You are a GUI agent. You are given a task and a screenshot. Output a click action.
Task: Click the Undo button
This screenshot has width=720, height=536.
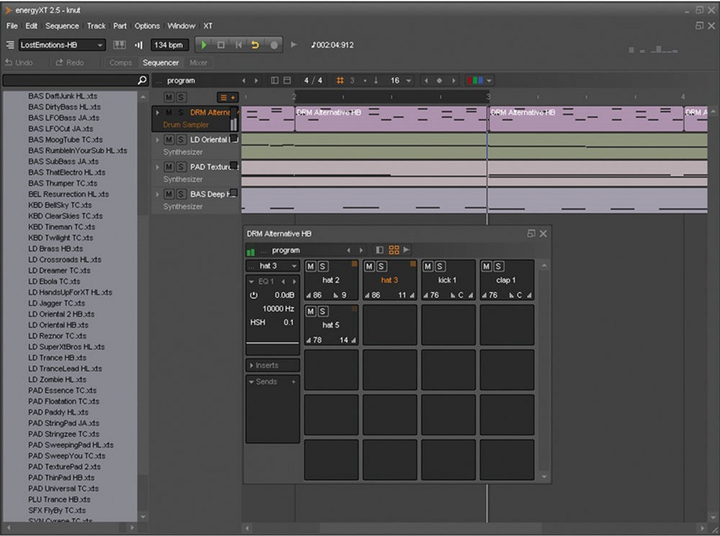[19, 63]
